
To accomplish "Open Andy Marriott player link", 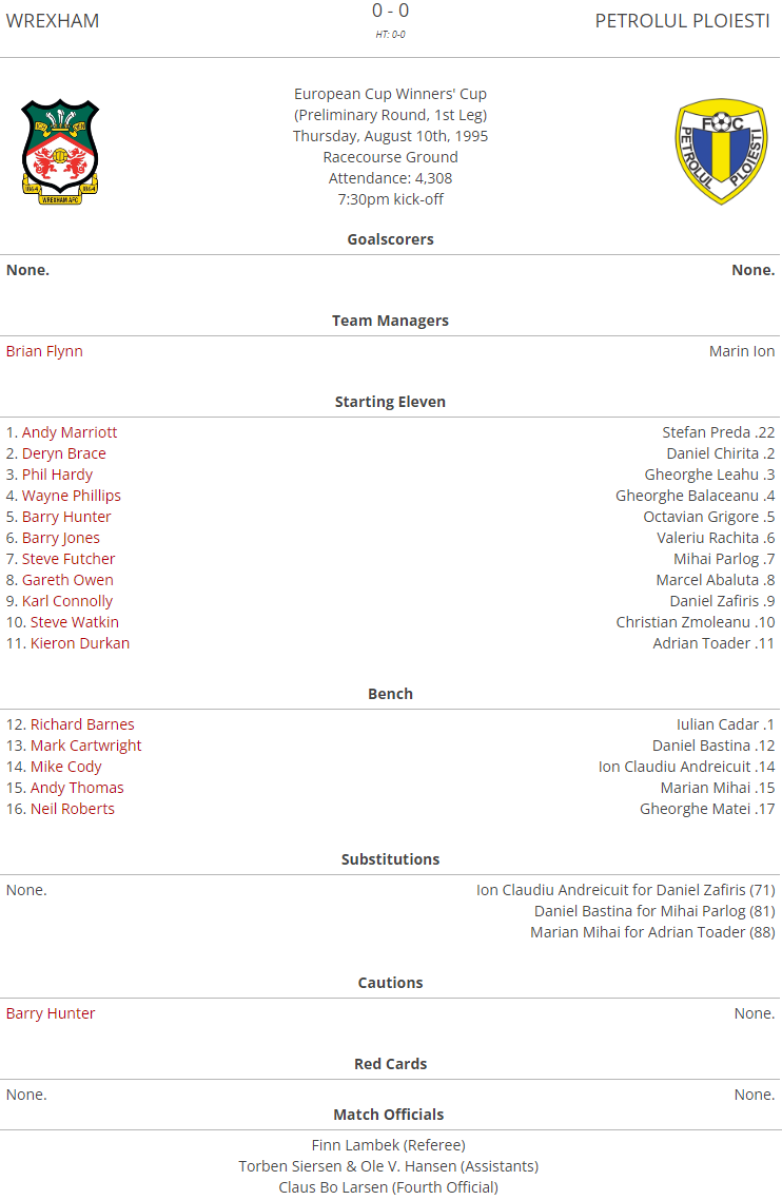I will [x=69, y=432].
